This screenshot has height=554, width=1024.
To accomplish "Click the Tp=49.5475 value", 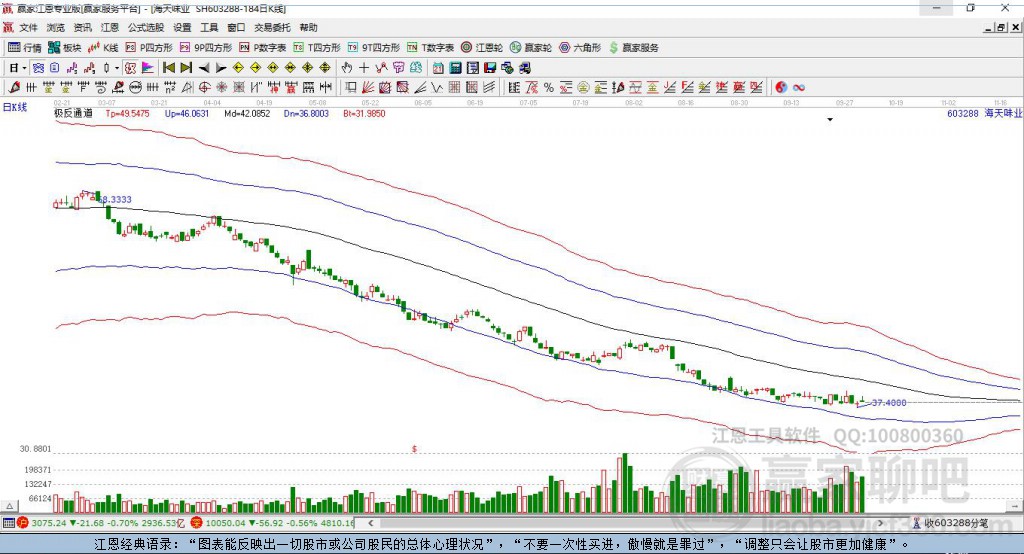I will [x=127, y=114].
